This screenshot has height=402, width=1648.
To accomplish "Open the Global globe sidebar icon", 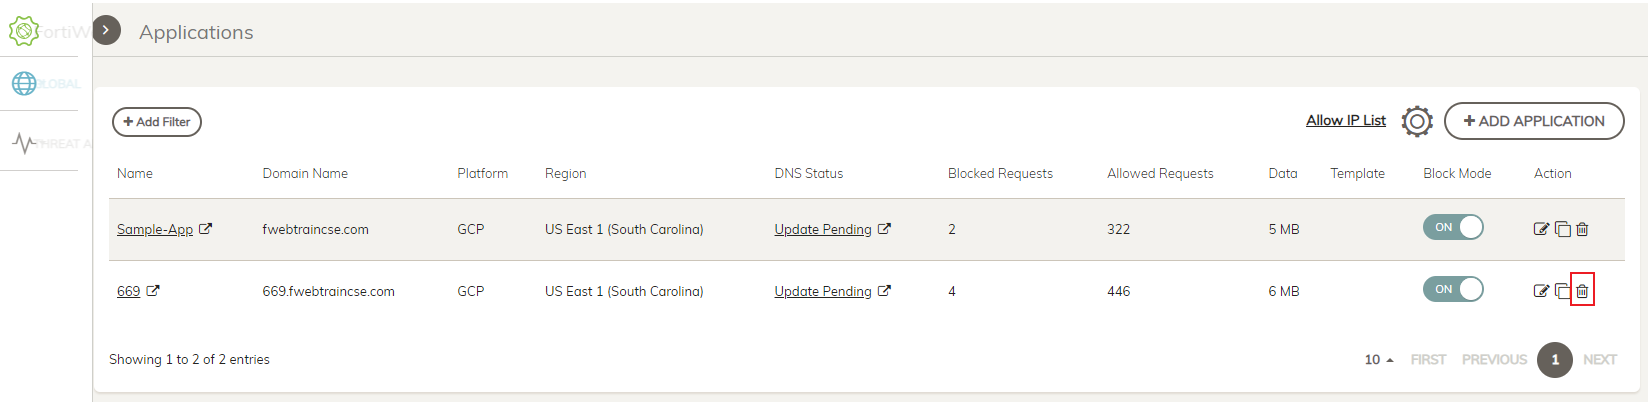I will click(24, 83).
